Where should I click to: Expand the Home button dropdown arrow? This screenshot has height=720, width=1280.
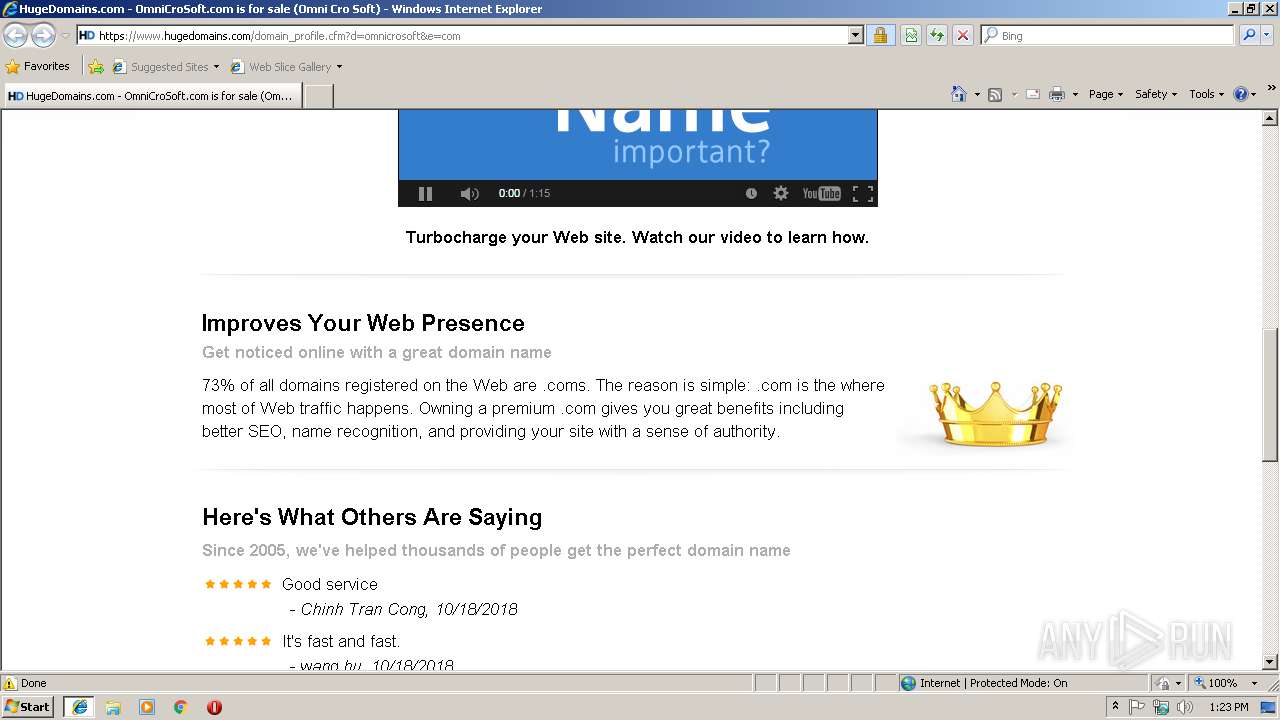(976, 94)
